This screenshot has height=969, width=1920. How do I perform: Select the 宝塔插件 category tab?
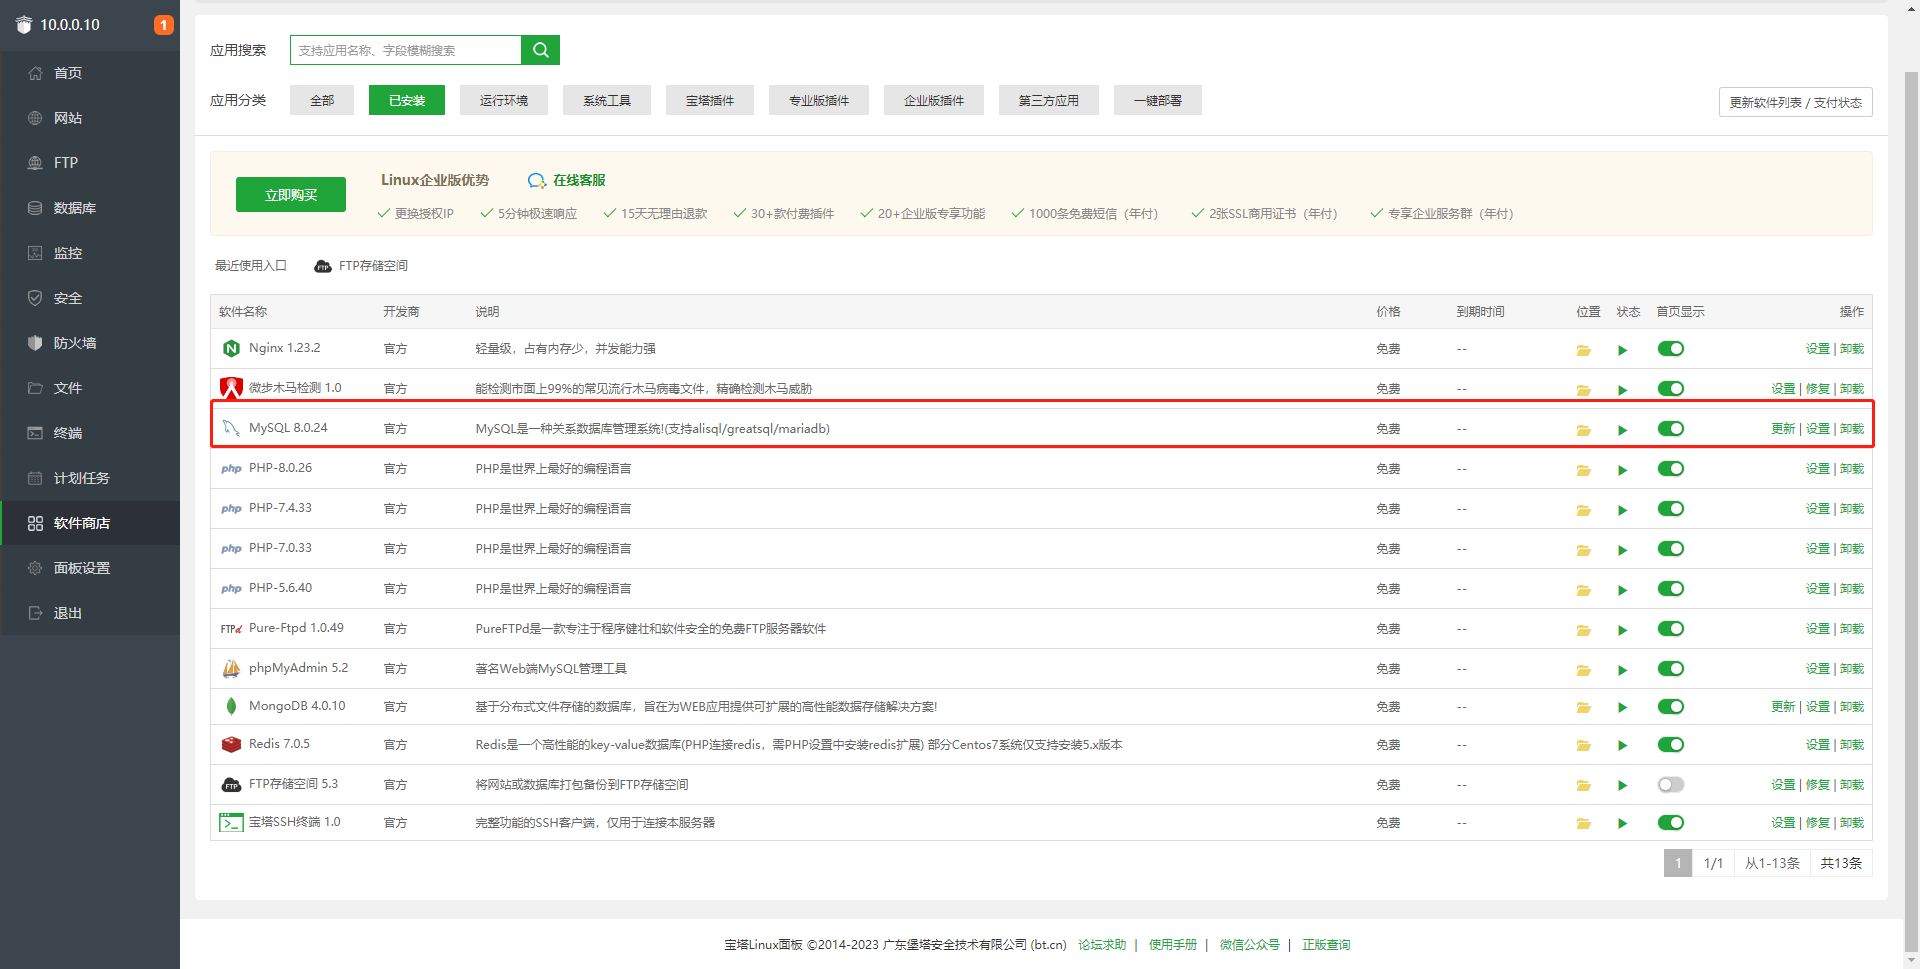(x=710, y=100)
